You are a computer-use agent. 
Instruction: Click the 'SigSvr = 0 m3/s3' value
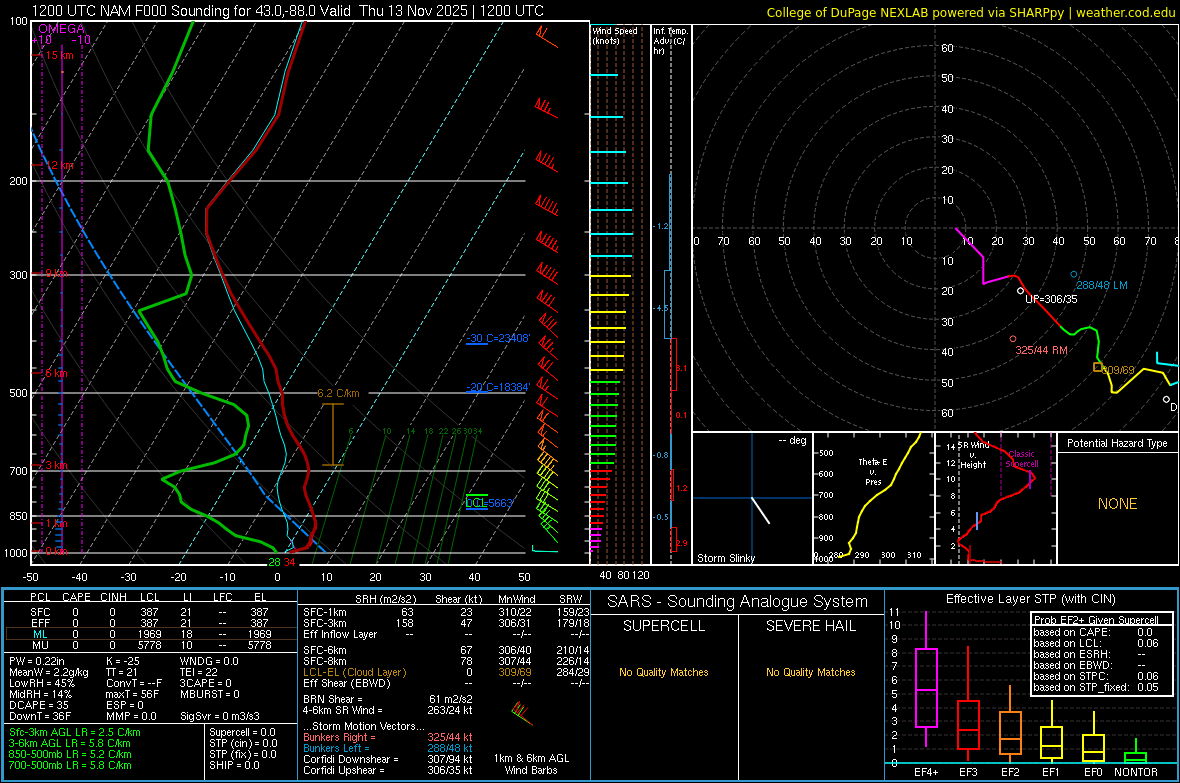pos(220,716)
